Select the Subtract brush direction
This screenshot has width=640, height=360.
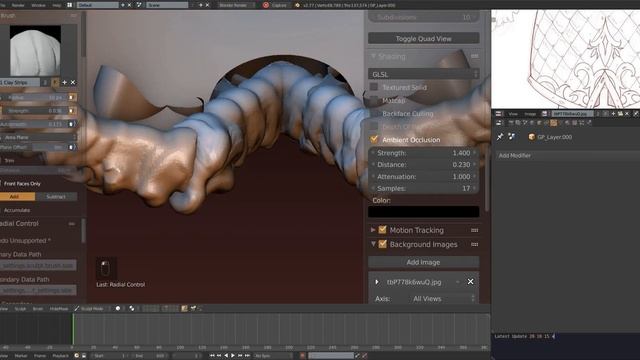tap(56, 197)
